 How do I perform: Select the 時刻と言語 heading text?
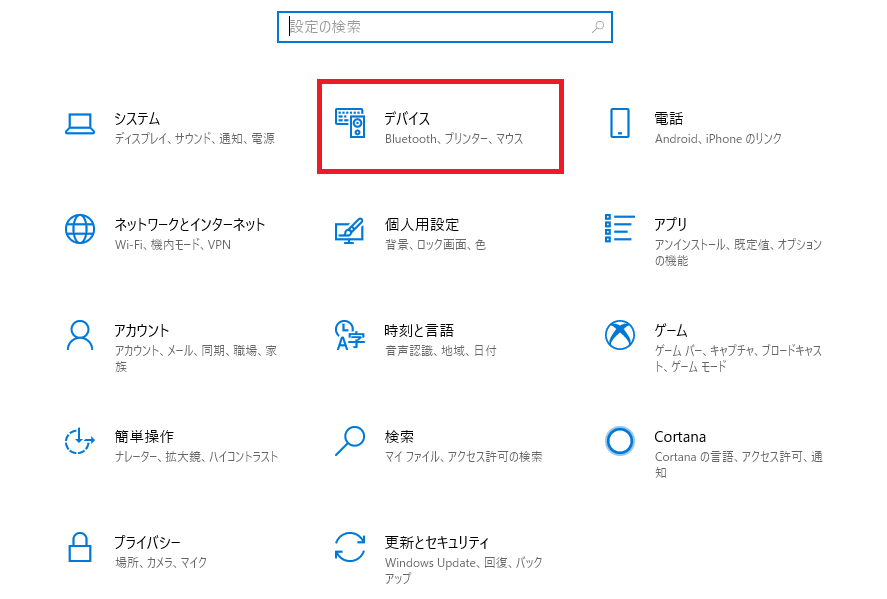point(419,330)
